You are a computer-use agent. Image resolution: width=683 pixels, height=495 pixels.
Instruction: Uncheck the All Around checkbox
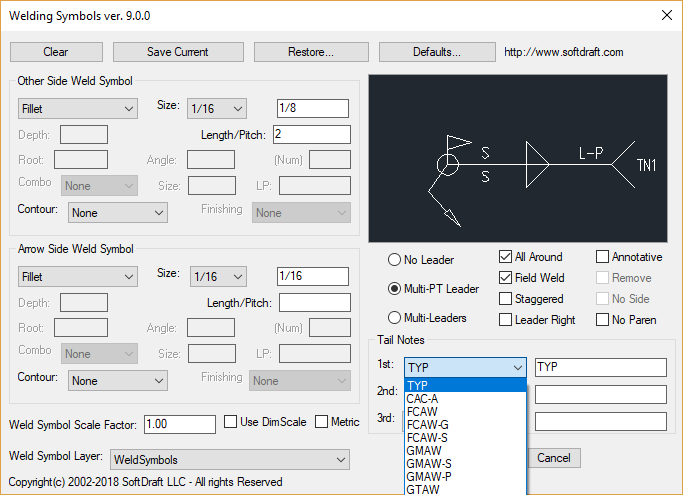(x=506, y=257)
